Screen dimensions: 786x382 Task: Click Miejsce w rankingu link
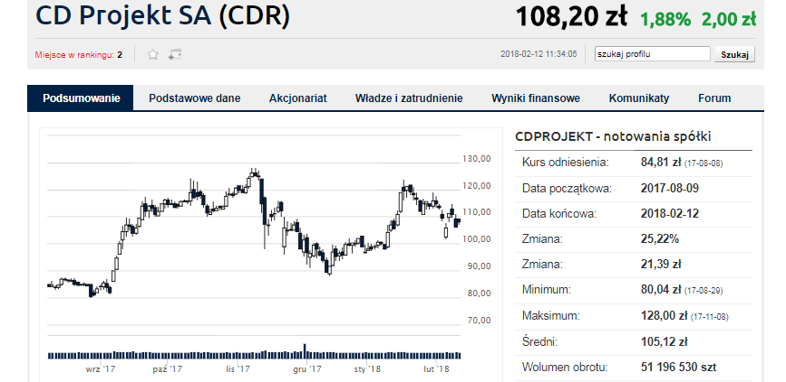coord(79,55)
